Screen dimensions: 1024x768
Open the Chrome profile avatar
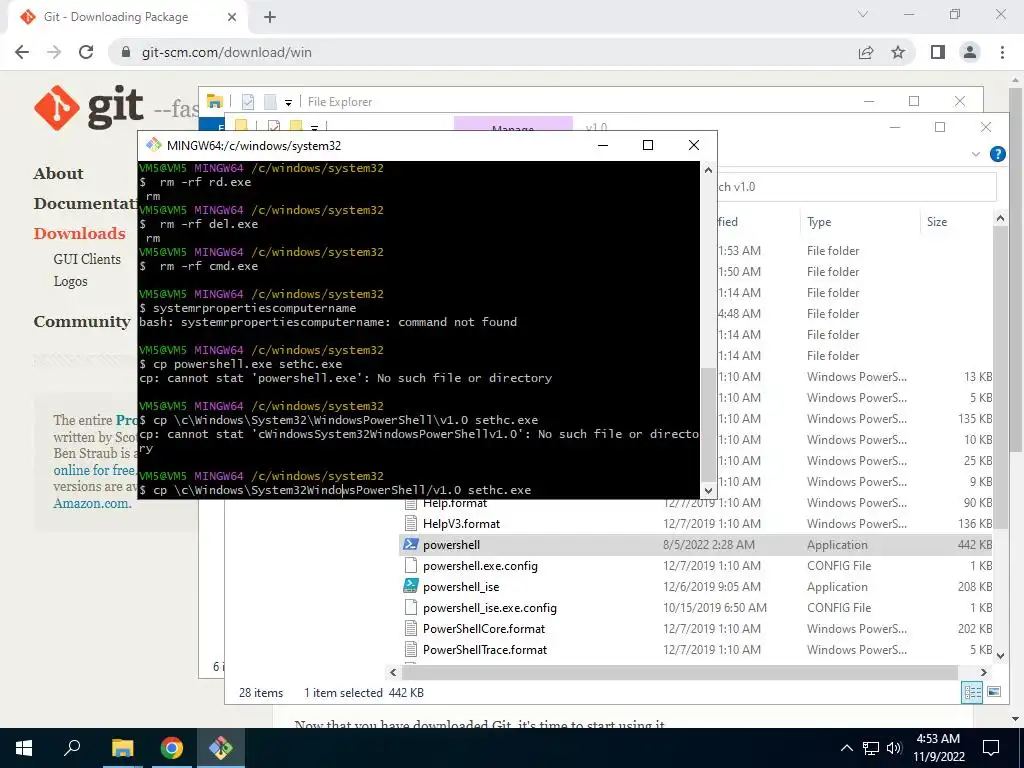970,52
